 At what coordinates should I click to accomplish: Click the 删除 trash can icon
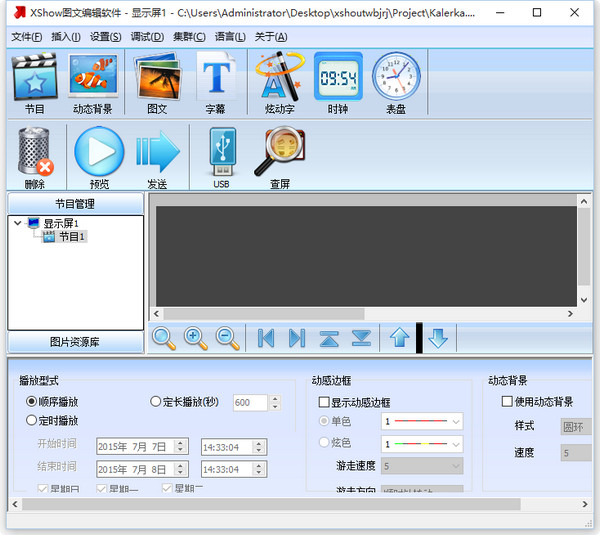pyautogui.click(x=35, y=157)
